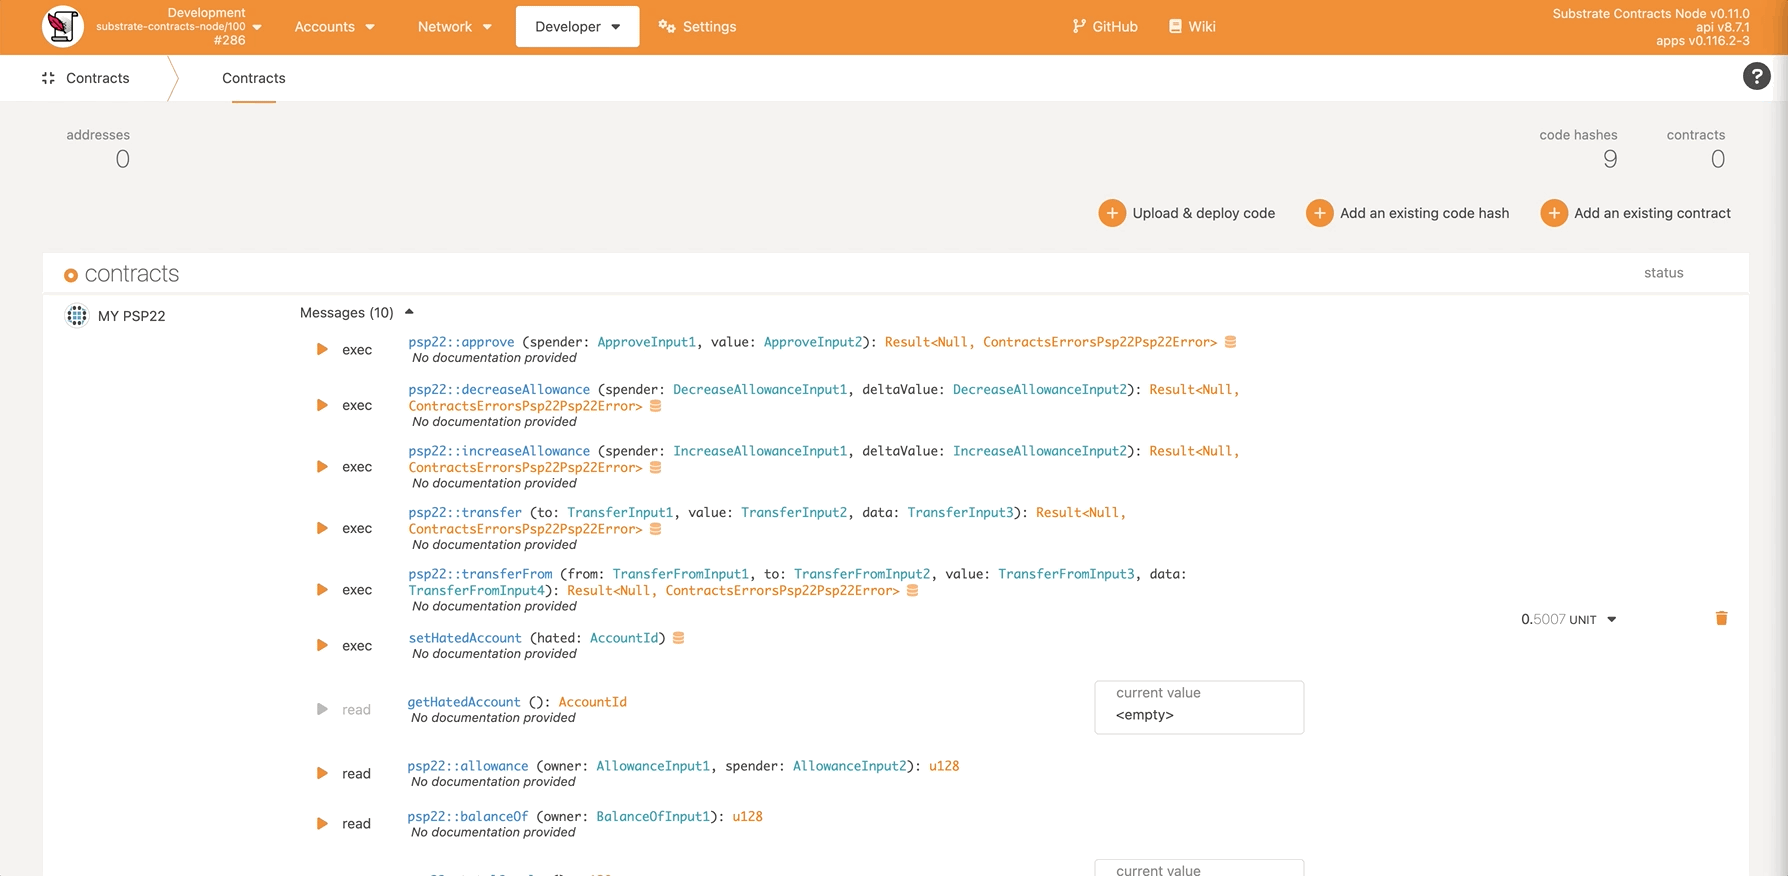Click Upload & deploy code
1788x876 pixels.
point(1186,213)
